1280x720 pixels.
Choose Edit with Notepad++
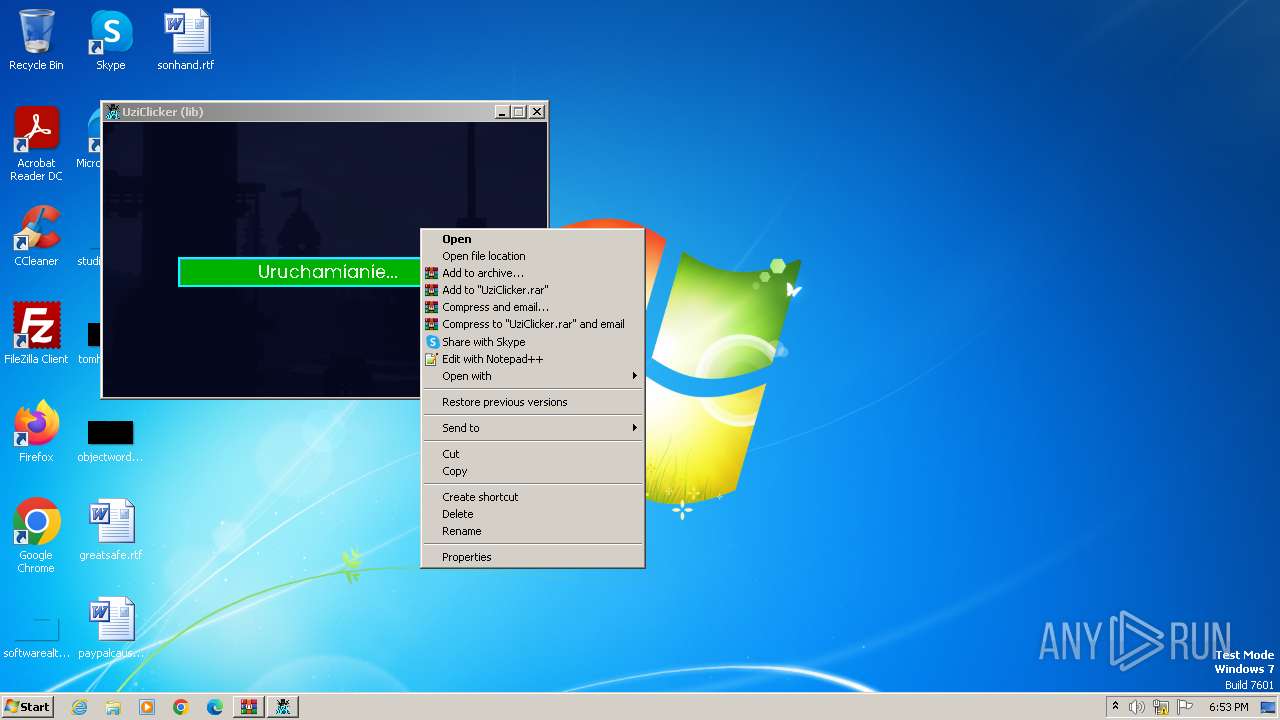[533, 359]
